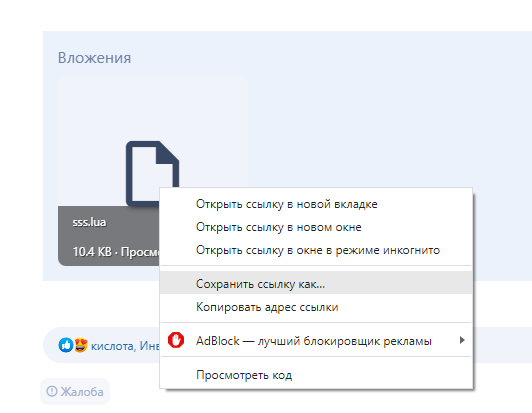Click the document file icon of attachment
The height and width of the screenshot is (413, 532).
point(152,173)
